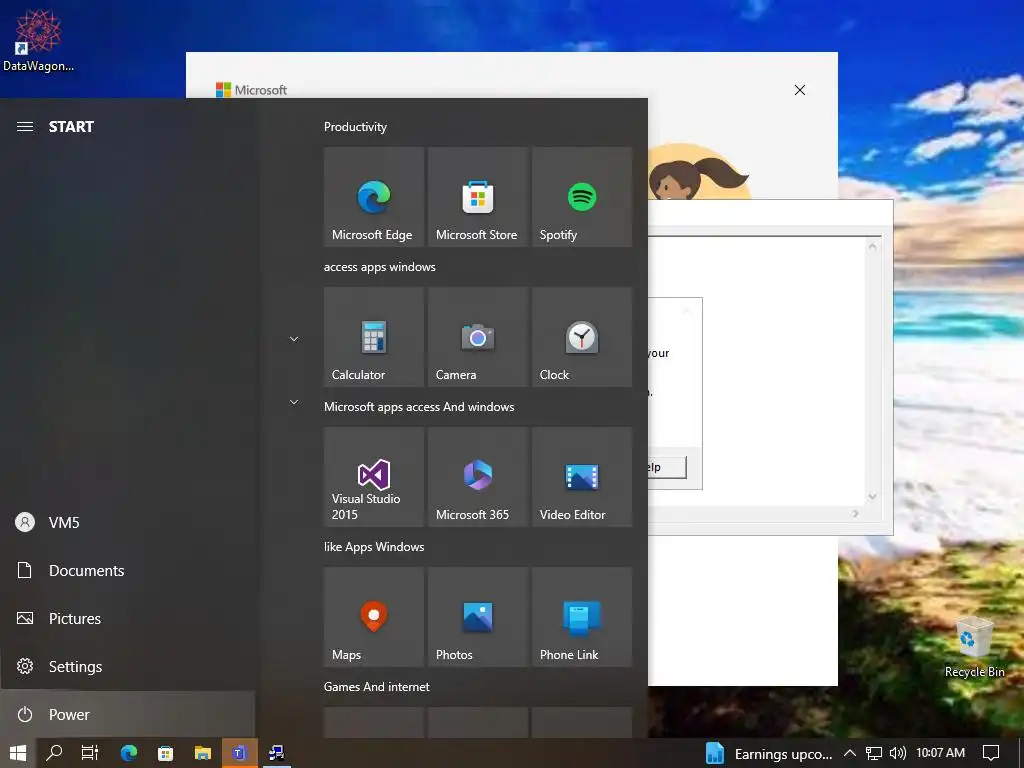
Task: Select 'Games And internet' group heading
Action: coord(376,686)
